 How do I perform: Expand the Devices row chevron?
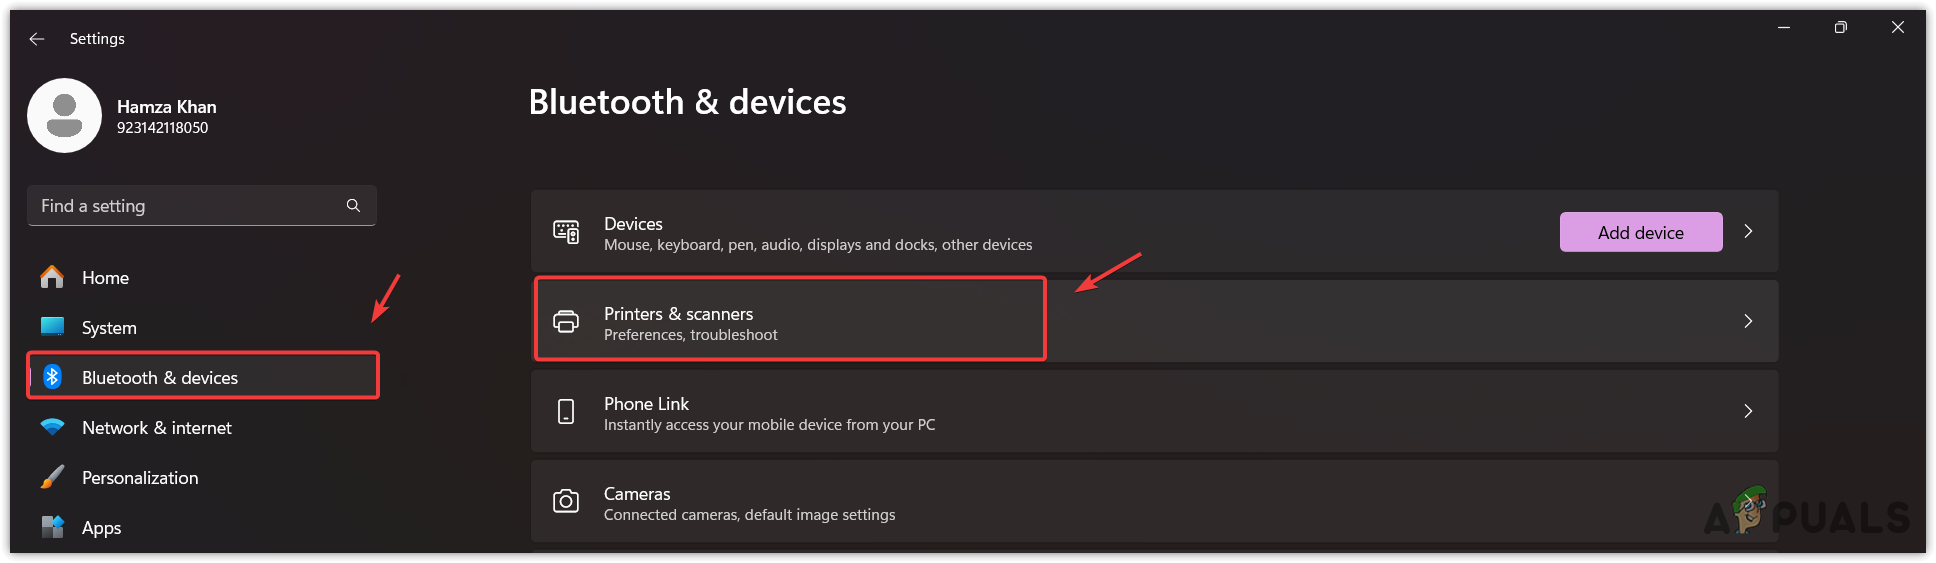coord(1748,231)
